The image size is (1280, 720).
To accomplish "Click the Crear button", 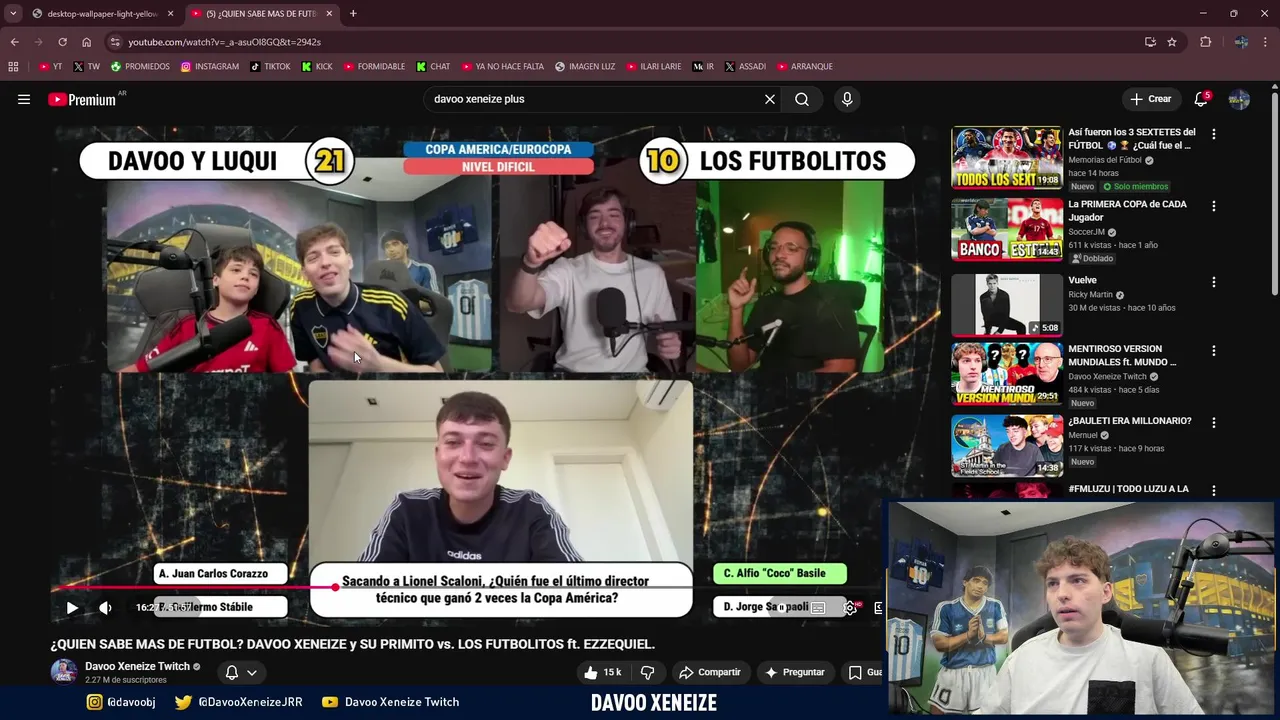I will (x=1151, y=99).
